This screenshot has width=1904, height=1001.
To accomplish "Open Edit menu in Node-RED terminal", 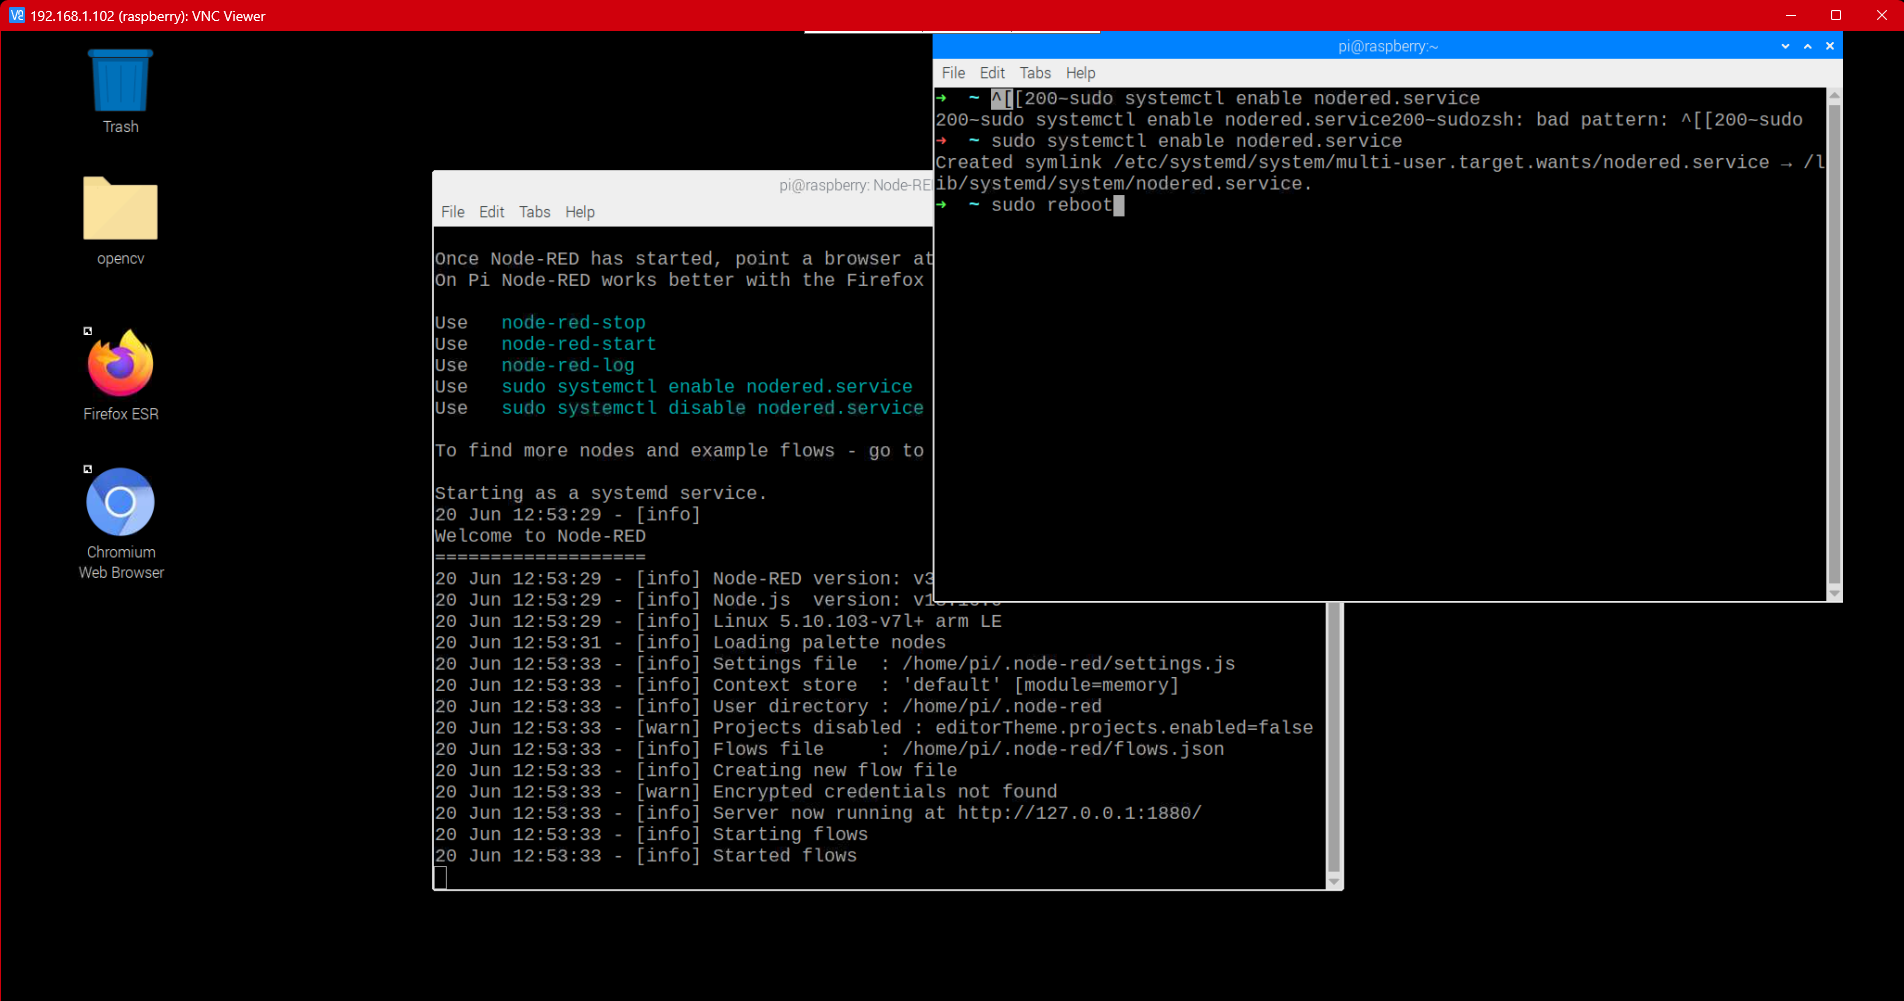I will pos(491,212).
